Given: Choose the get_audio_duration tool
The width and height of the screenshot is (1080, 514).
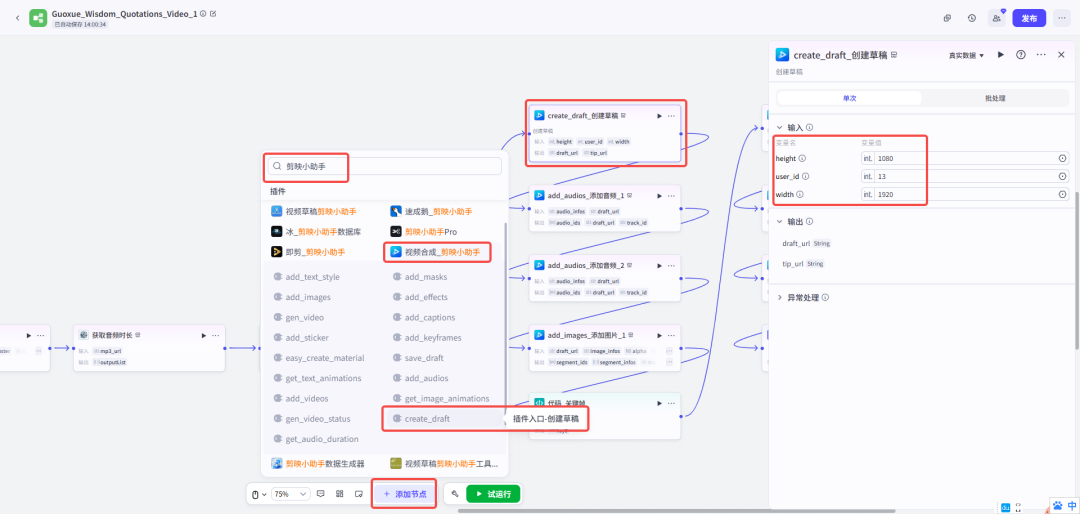Looking at the screenshot, I should pyautogui.click(x=315, y=439).
